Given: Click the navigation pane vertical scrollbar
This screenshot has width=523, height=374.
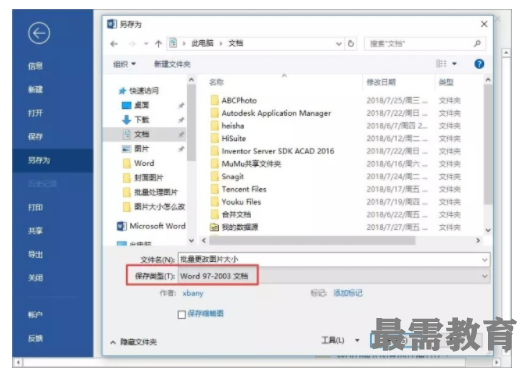Looking at the screenshot, I should pos(191,123).
